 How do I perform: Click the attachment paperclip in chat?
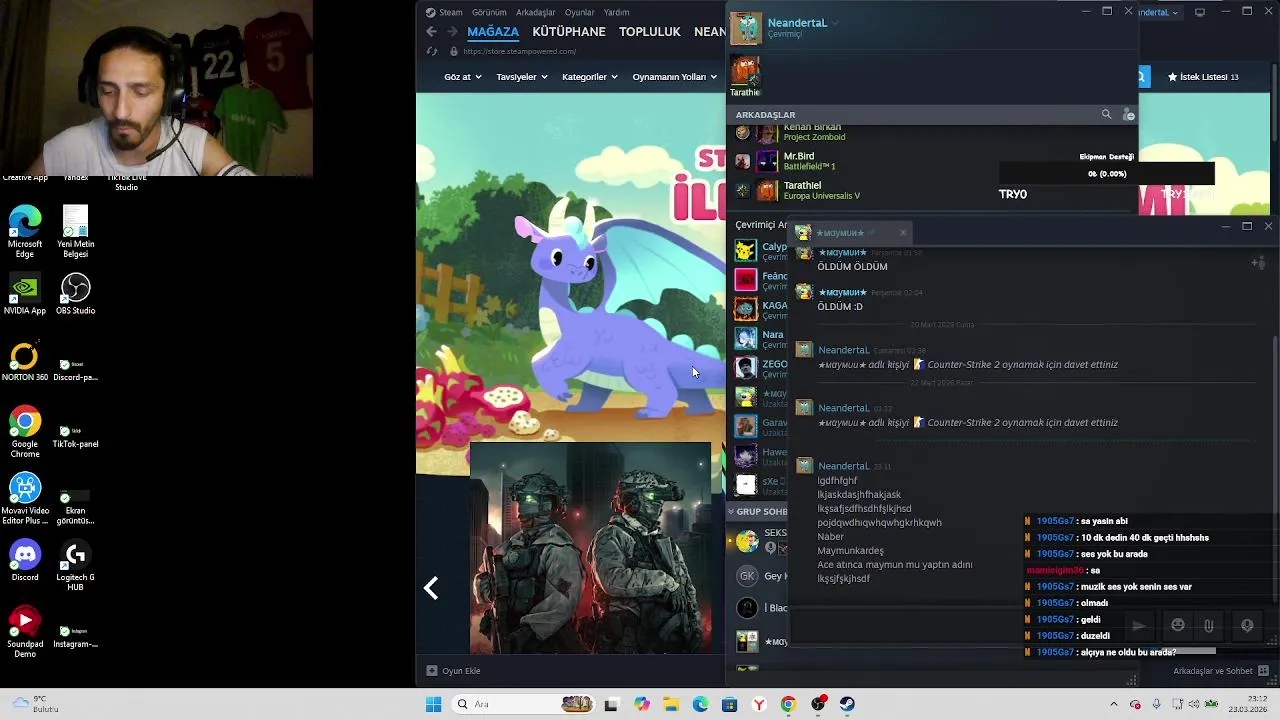1209,626
